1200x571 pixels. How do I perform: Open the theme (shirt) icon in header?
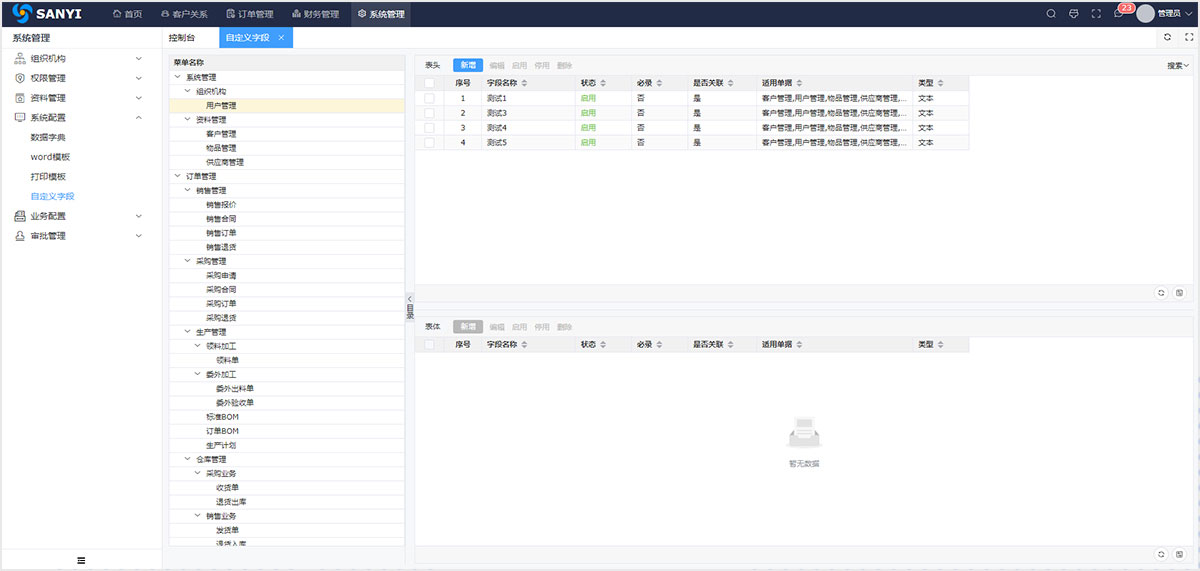(x=1074, y=14)
